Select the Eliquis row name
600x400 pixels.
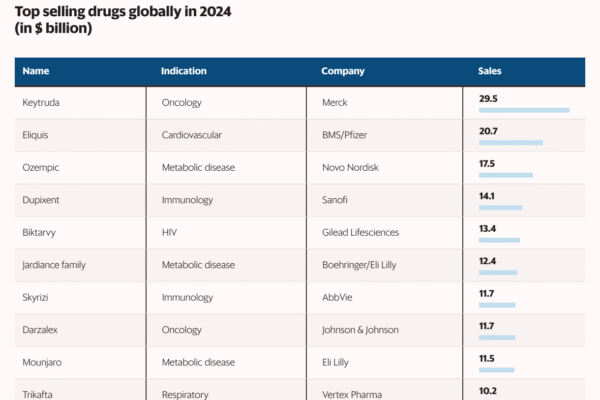tap(37, 135)
